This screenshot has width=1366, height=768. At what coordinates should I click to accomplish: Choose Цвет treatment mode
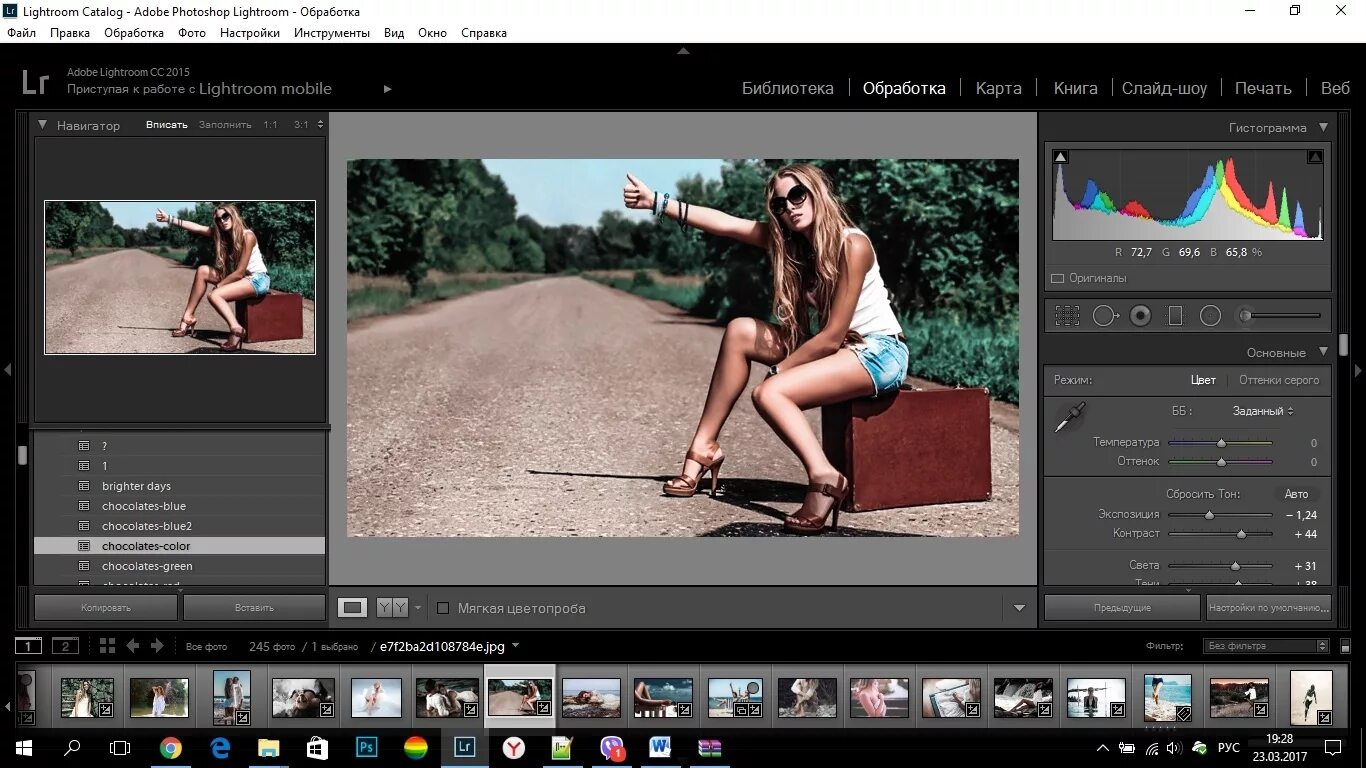pos(1203,380)
